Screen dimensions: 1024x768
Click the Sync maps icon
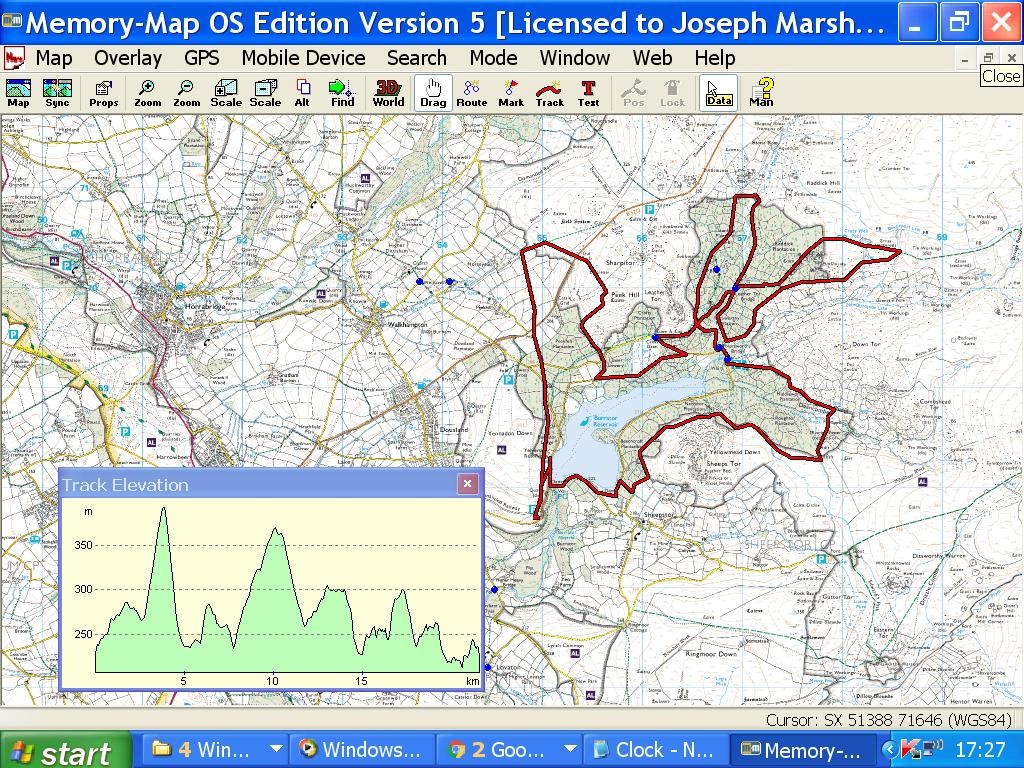57,93
